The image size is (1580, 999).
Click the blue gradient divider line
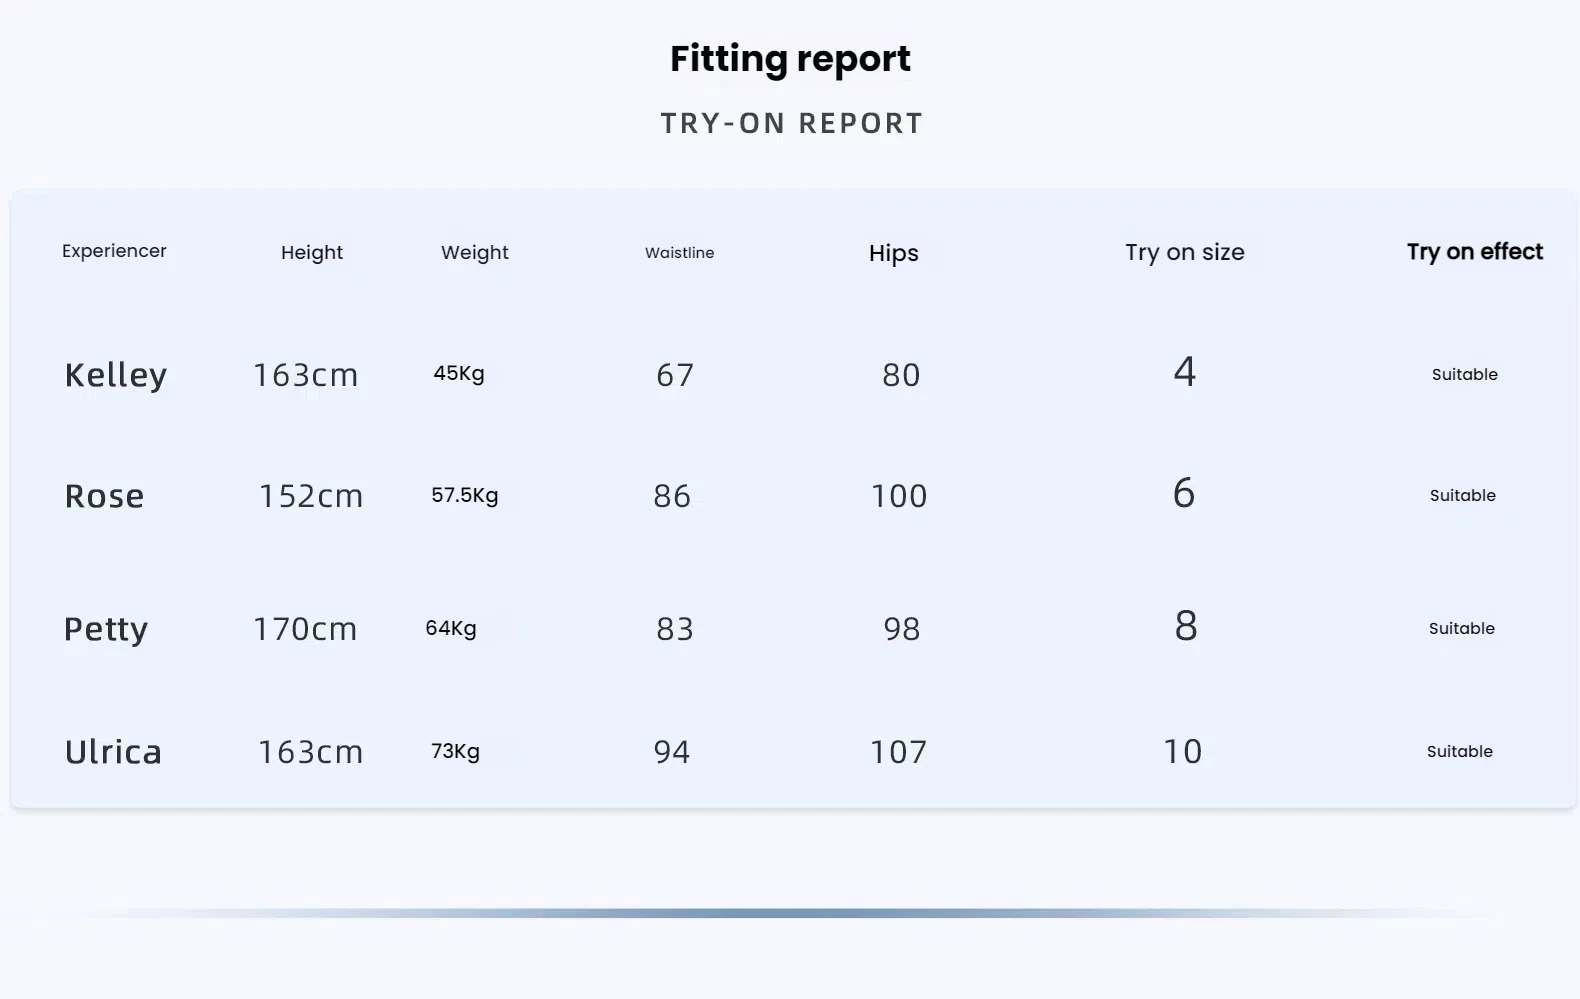[790, 913]
